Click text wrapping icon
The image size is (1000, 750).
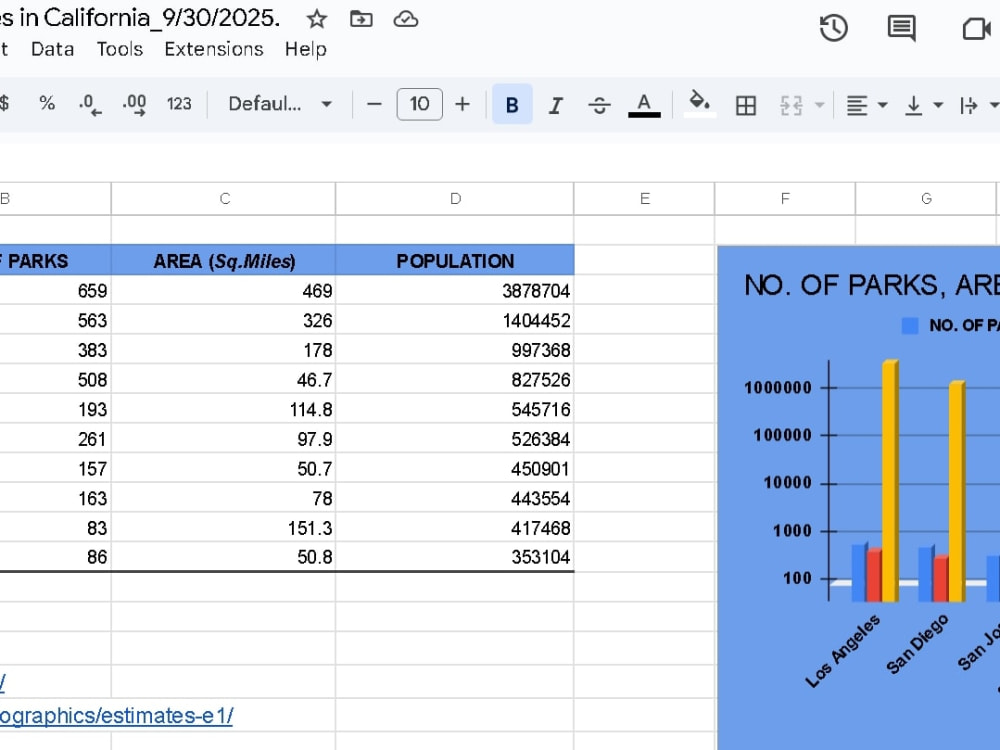(x=969, y=105)
